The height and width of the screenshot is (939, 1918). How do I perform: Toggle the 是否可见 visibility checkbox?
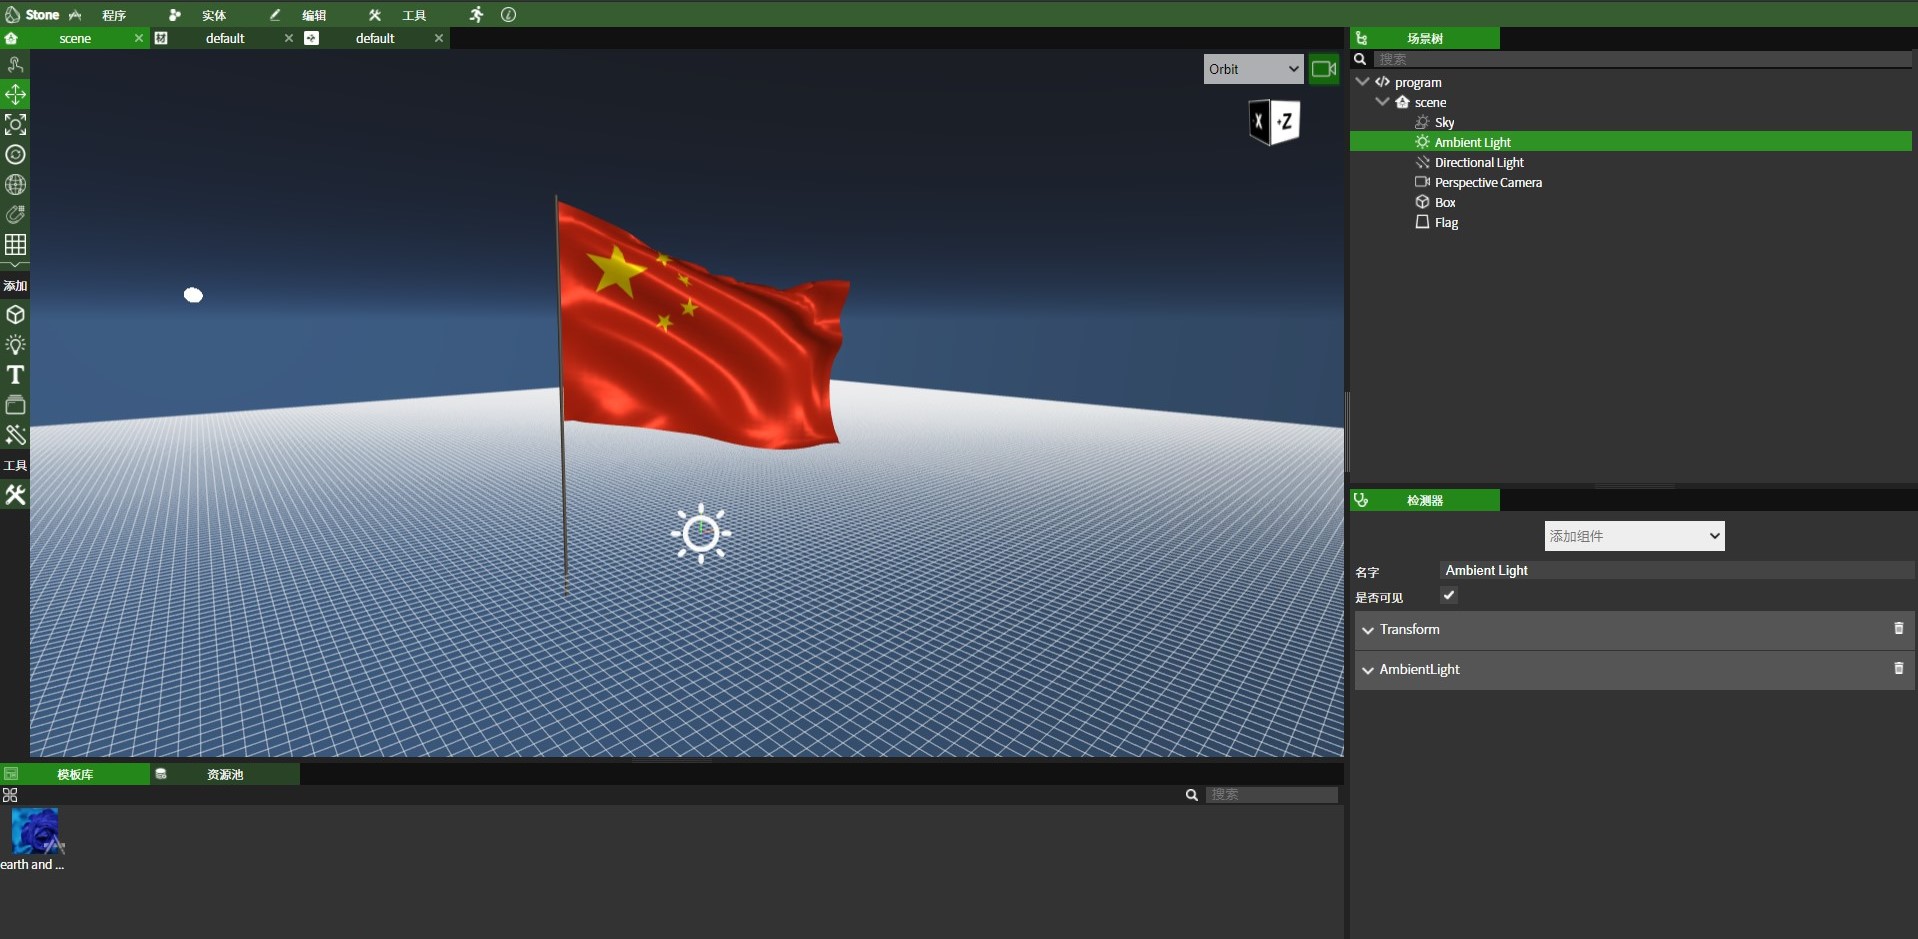click(x=1448, y=595)
